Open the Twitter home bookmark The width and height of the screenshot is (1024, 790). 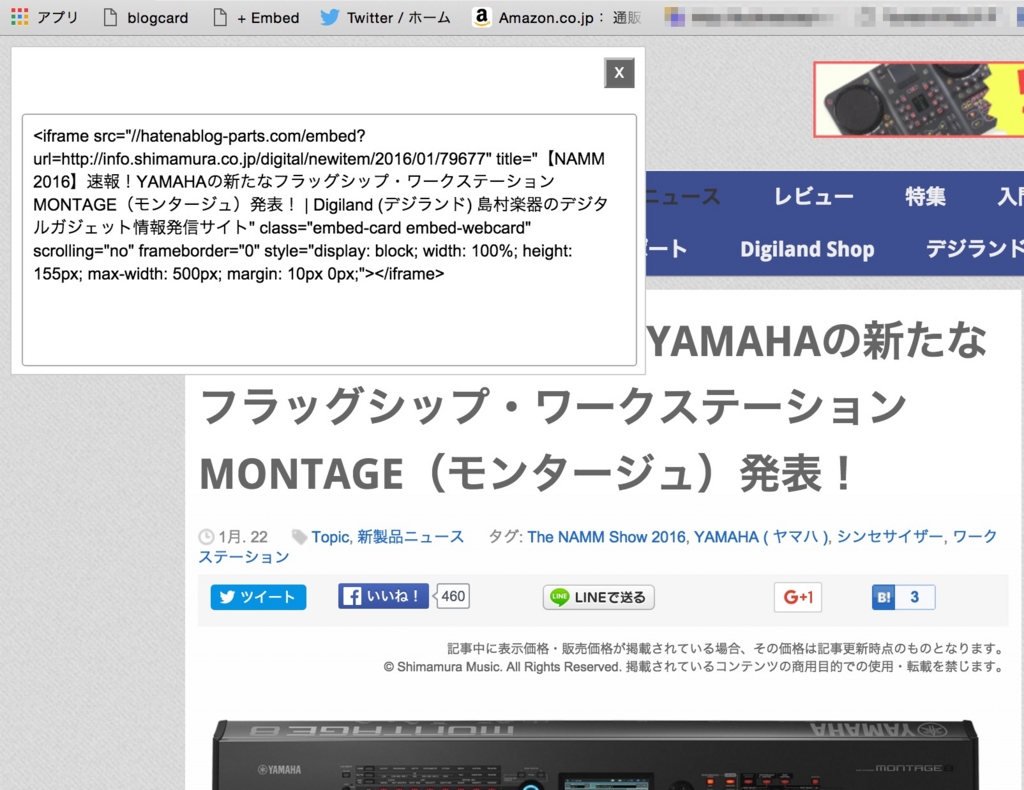(385, 18)
